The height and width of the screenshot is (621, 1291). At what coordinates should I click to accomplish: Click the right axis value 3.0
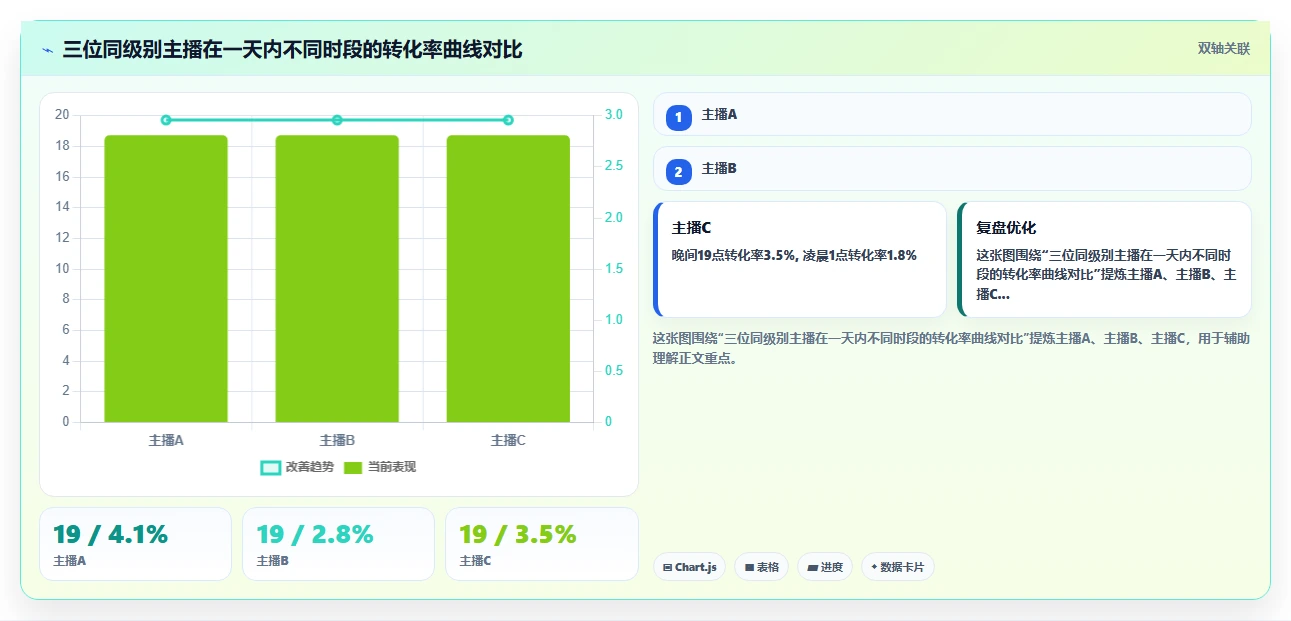[x=614, y=115]
